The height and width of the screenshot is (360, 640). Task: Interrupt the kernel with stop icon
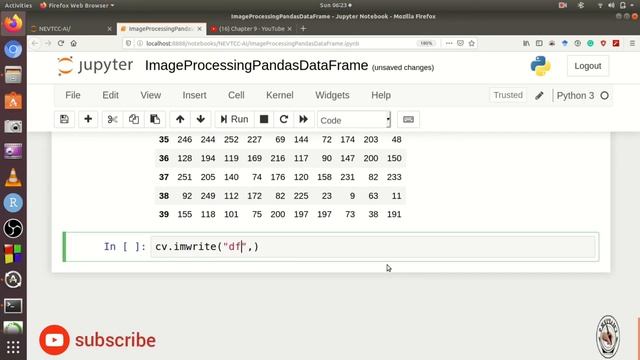pos(264,119)
